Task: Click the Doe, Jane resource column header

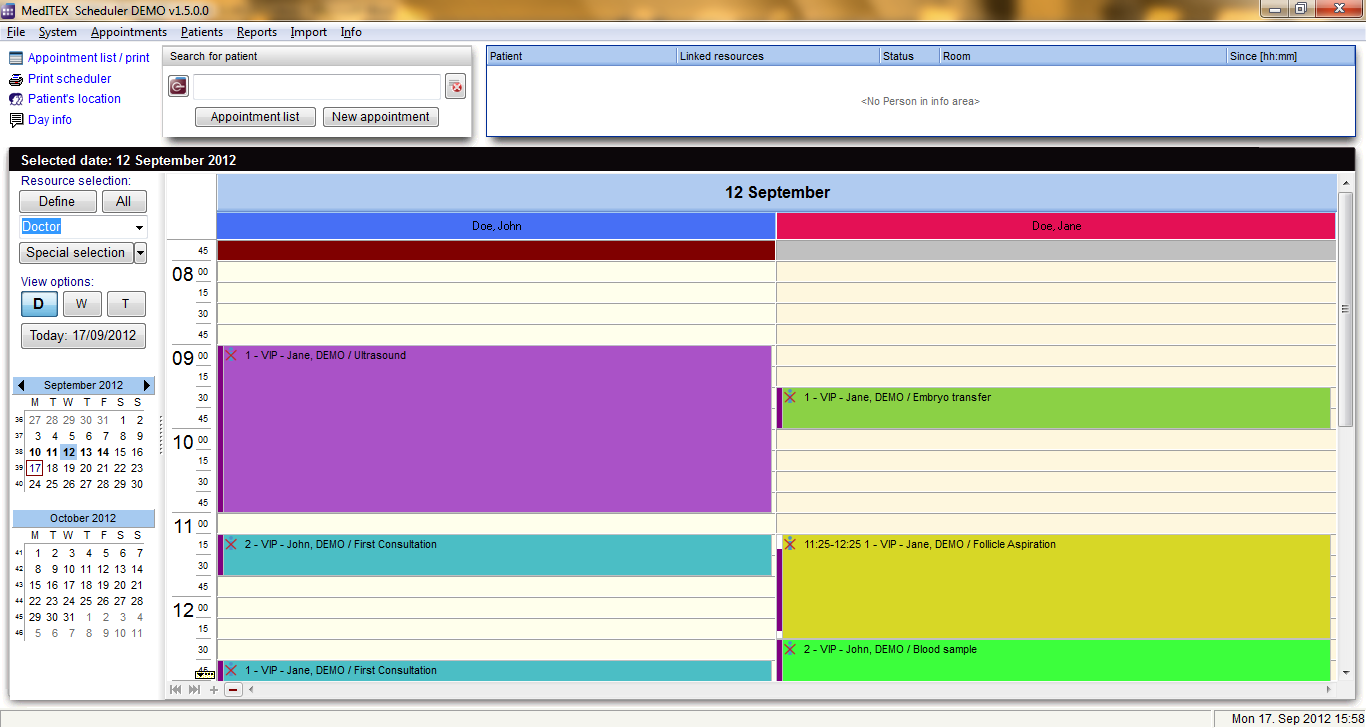Action: pos(1056,226)
